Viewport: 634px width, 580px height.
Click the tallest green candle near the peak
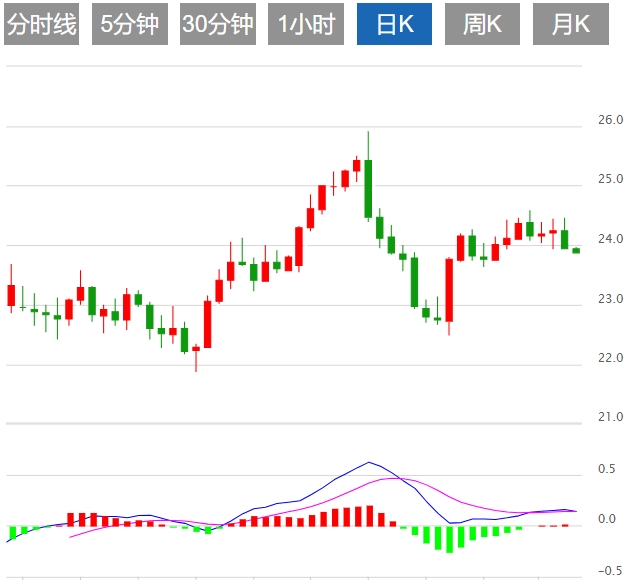[368, 189]
